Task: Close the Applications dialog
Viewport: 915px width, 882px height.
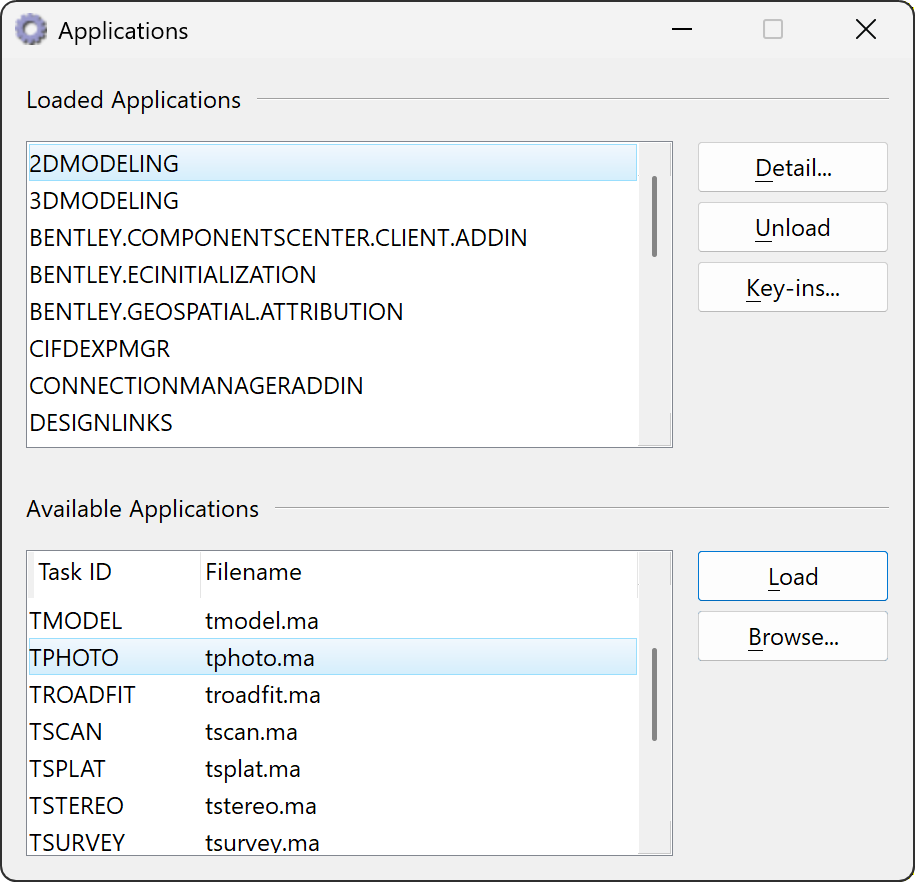Action: (866, 29)
